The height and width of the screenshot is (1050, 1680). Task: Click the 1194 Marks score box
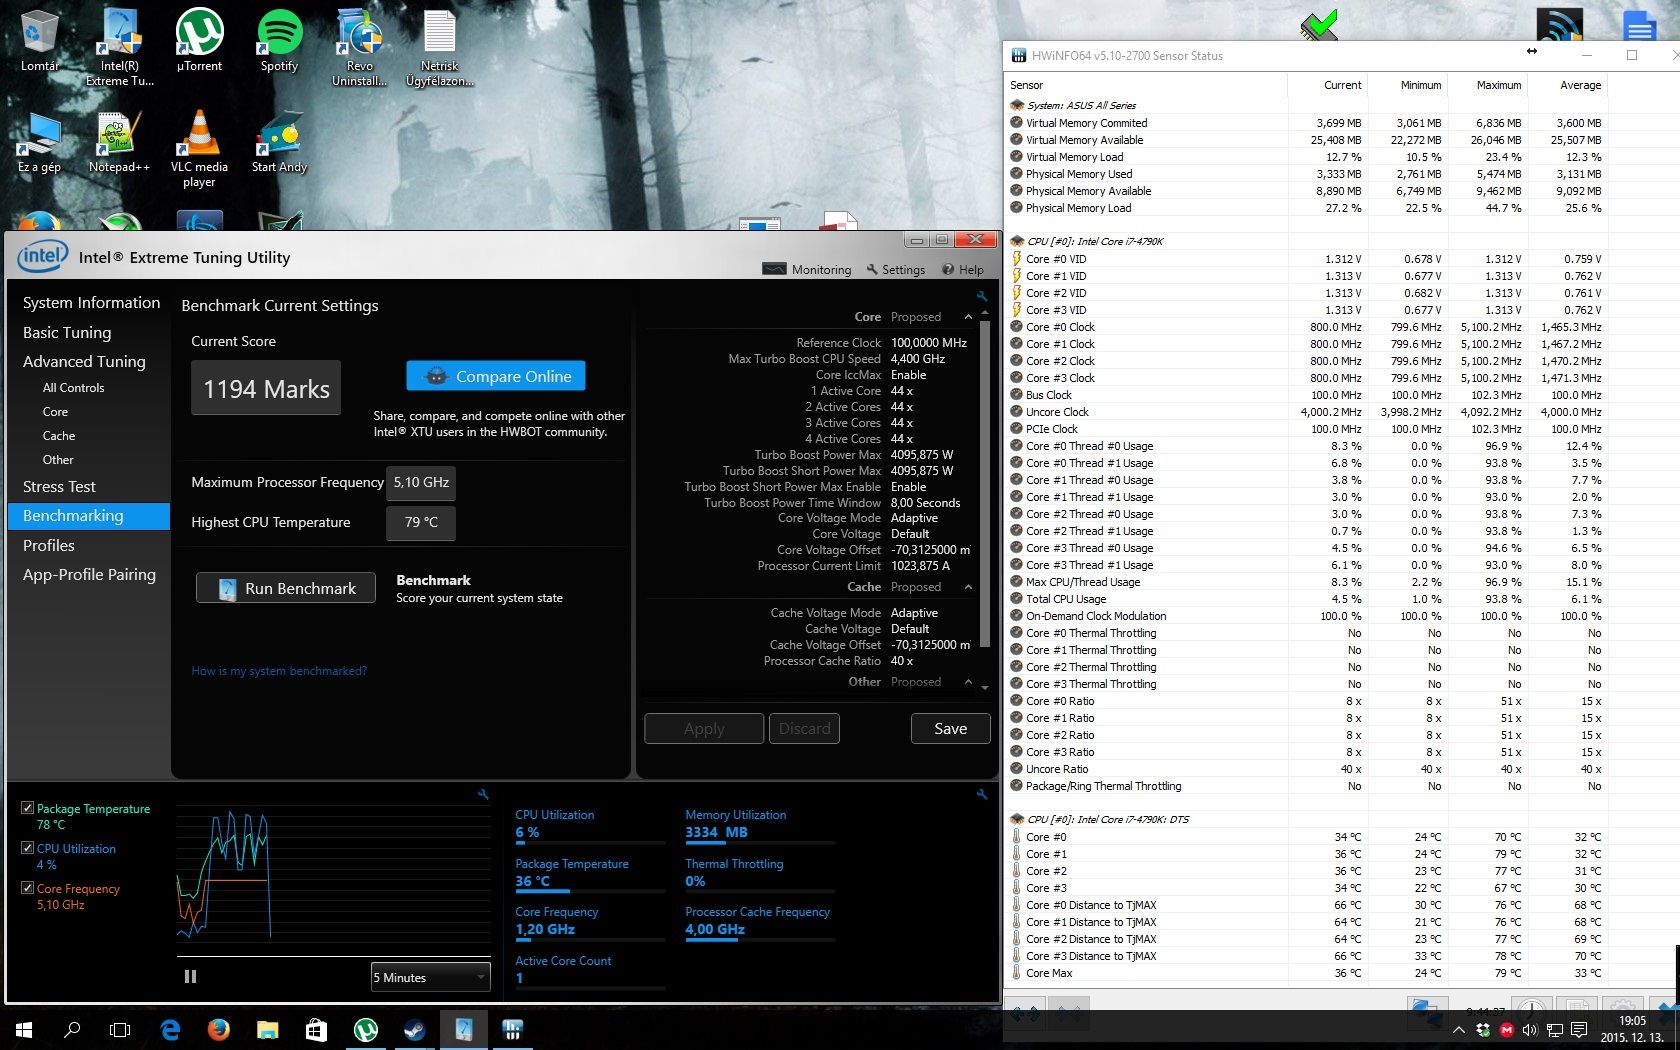click(266, 388)
